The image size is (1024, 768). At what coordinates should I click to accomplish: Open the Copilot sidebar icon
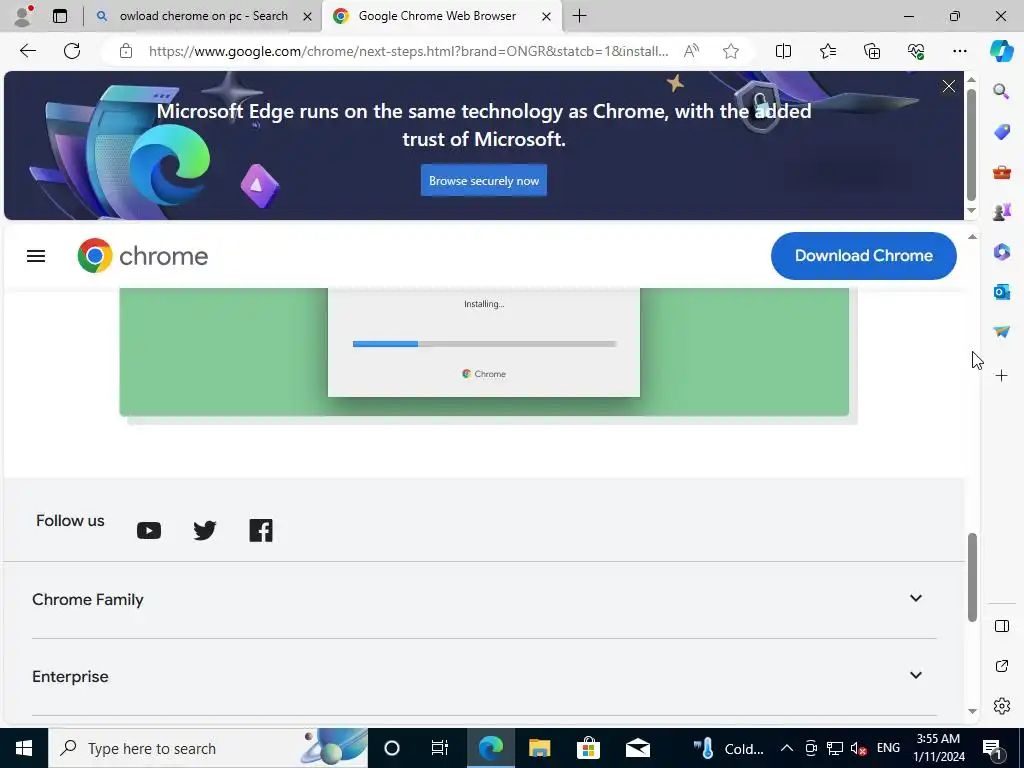tap(1001, 51)
